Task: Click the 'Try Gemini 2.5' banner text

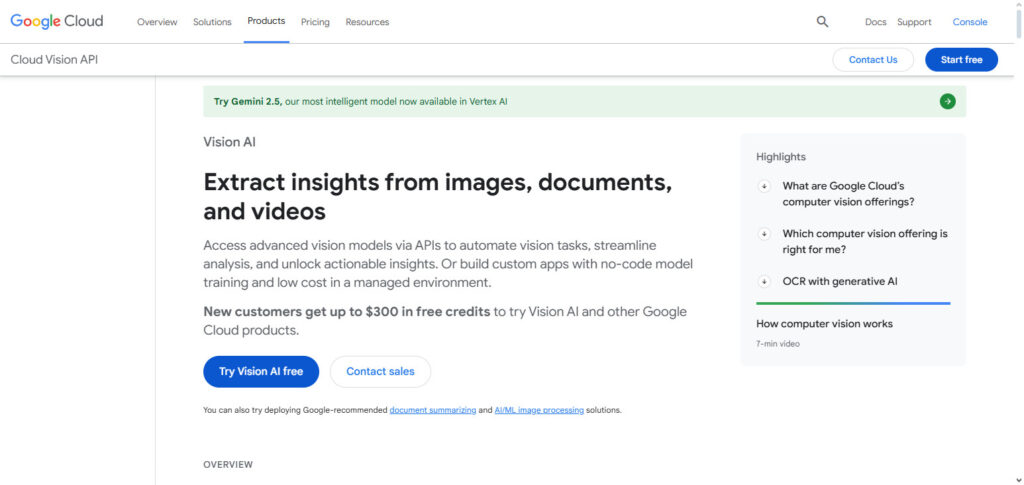Action: click(x=360, y=102)
